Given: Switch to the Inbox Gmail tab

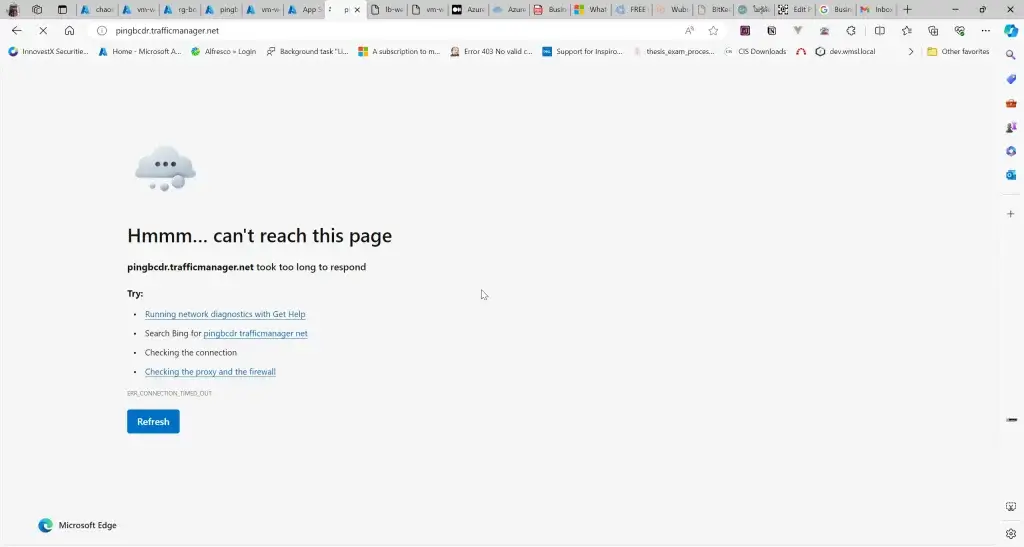Looking at the screenshot, I should click(x=877, y=9).
